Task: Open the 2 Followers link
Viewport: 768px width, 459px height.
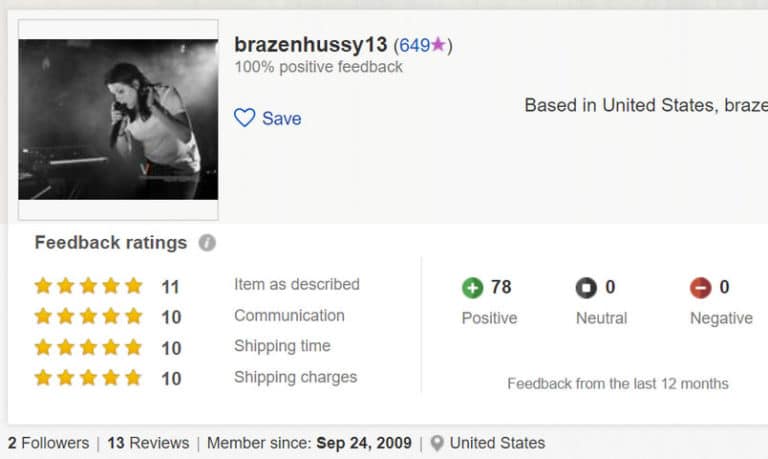Action: (x=48, y=443)
